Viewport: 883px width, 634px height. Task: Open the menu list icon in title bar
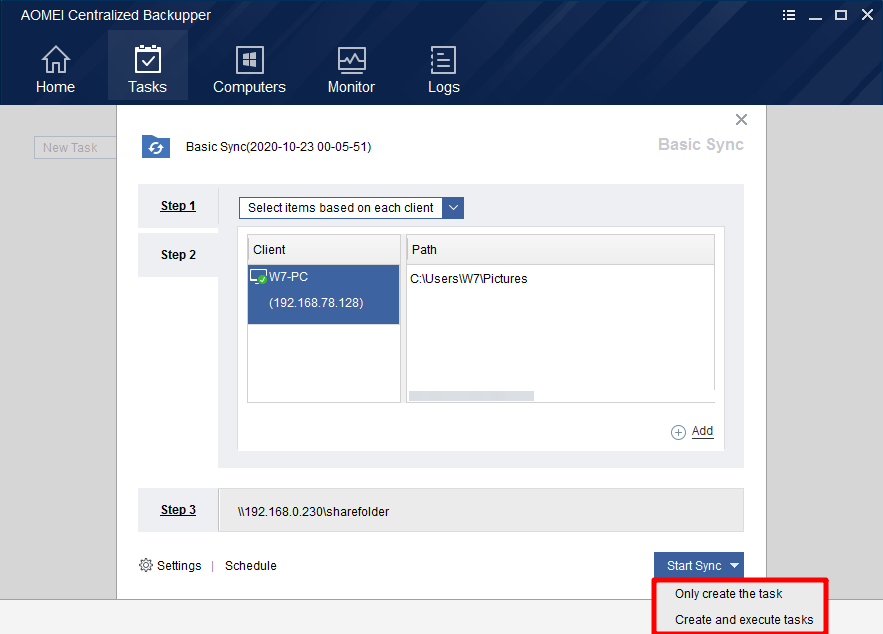click(789, 15)
